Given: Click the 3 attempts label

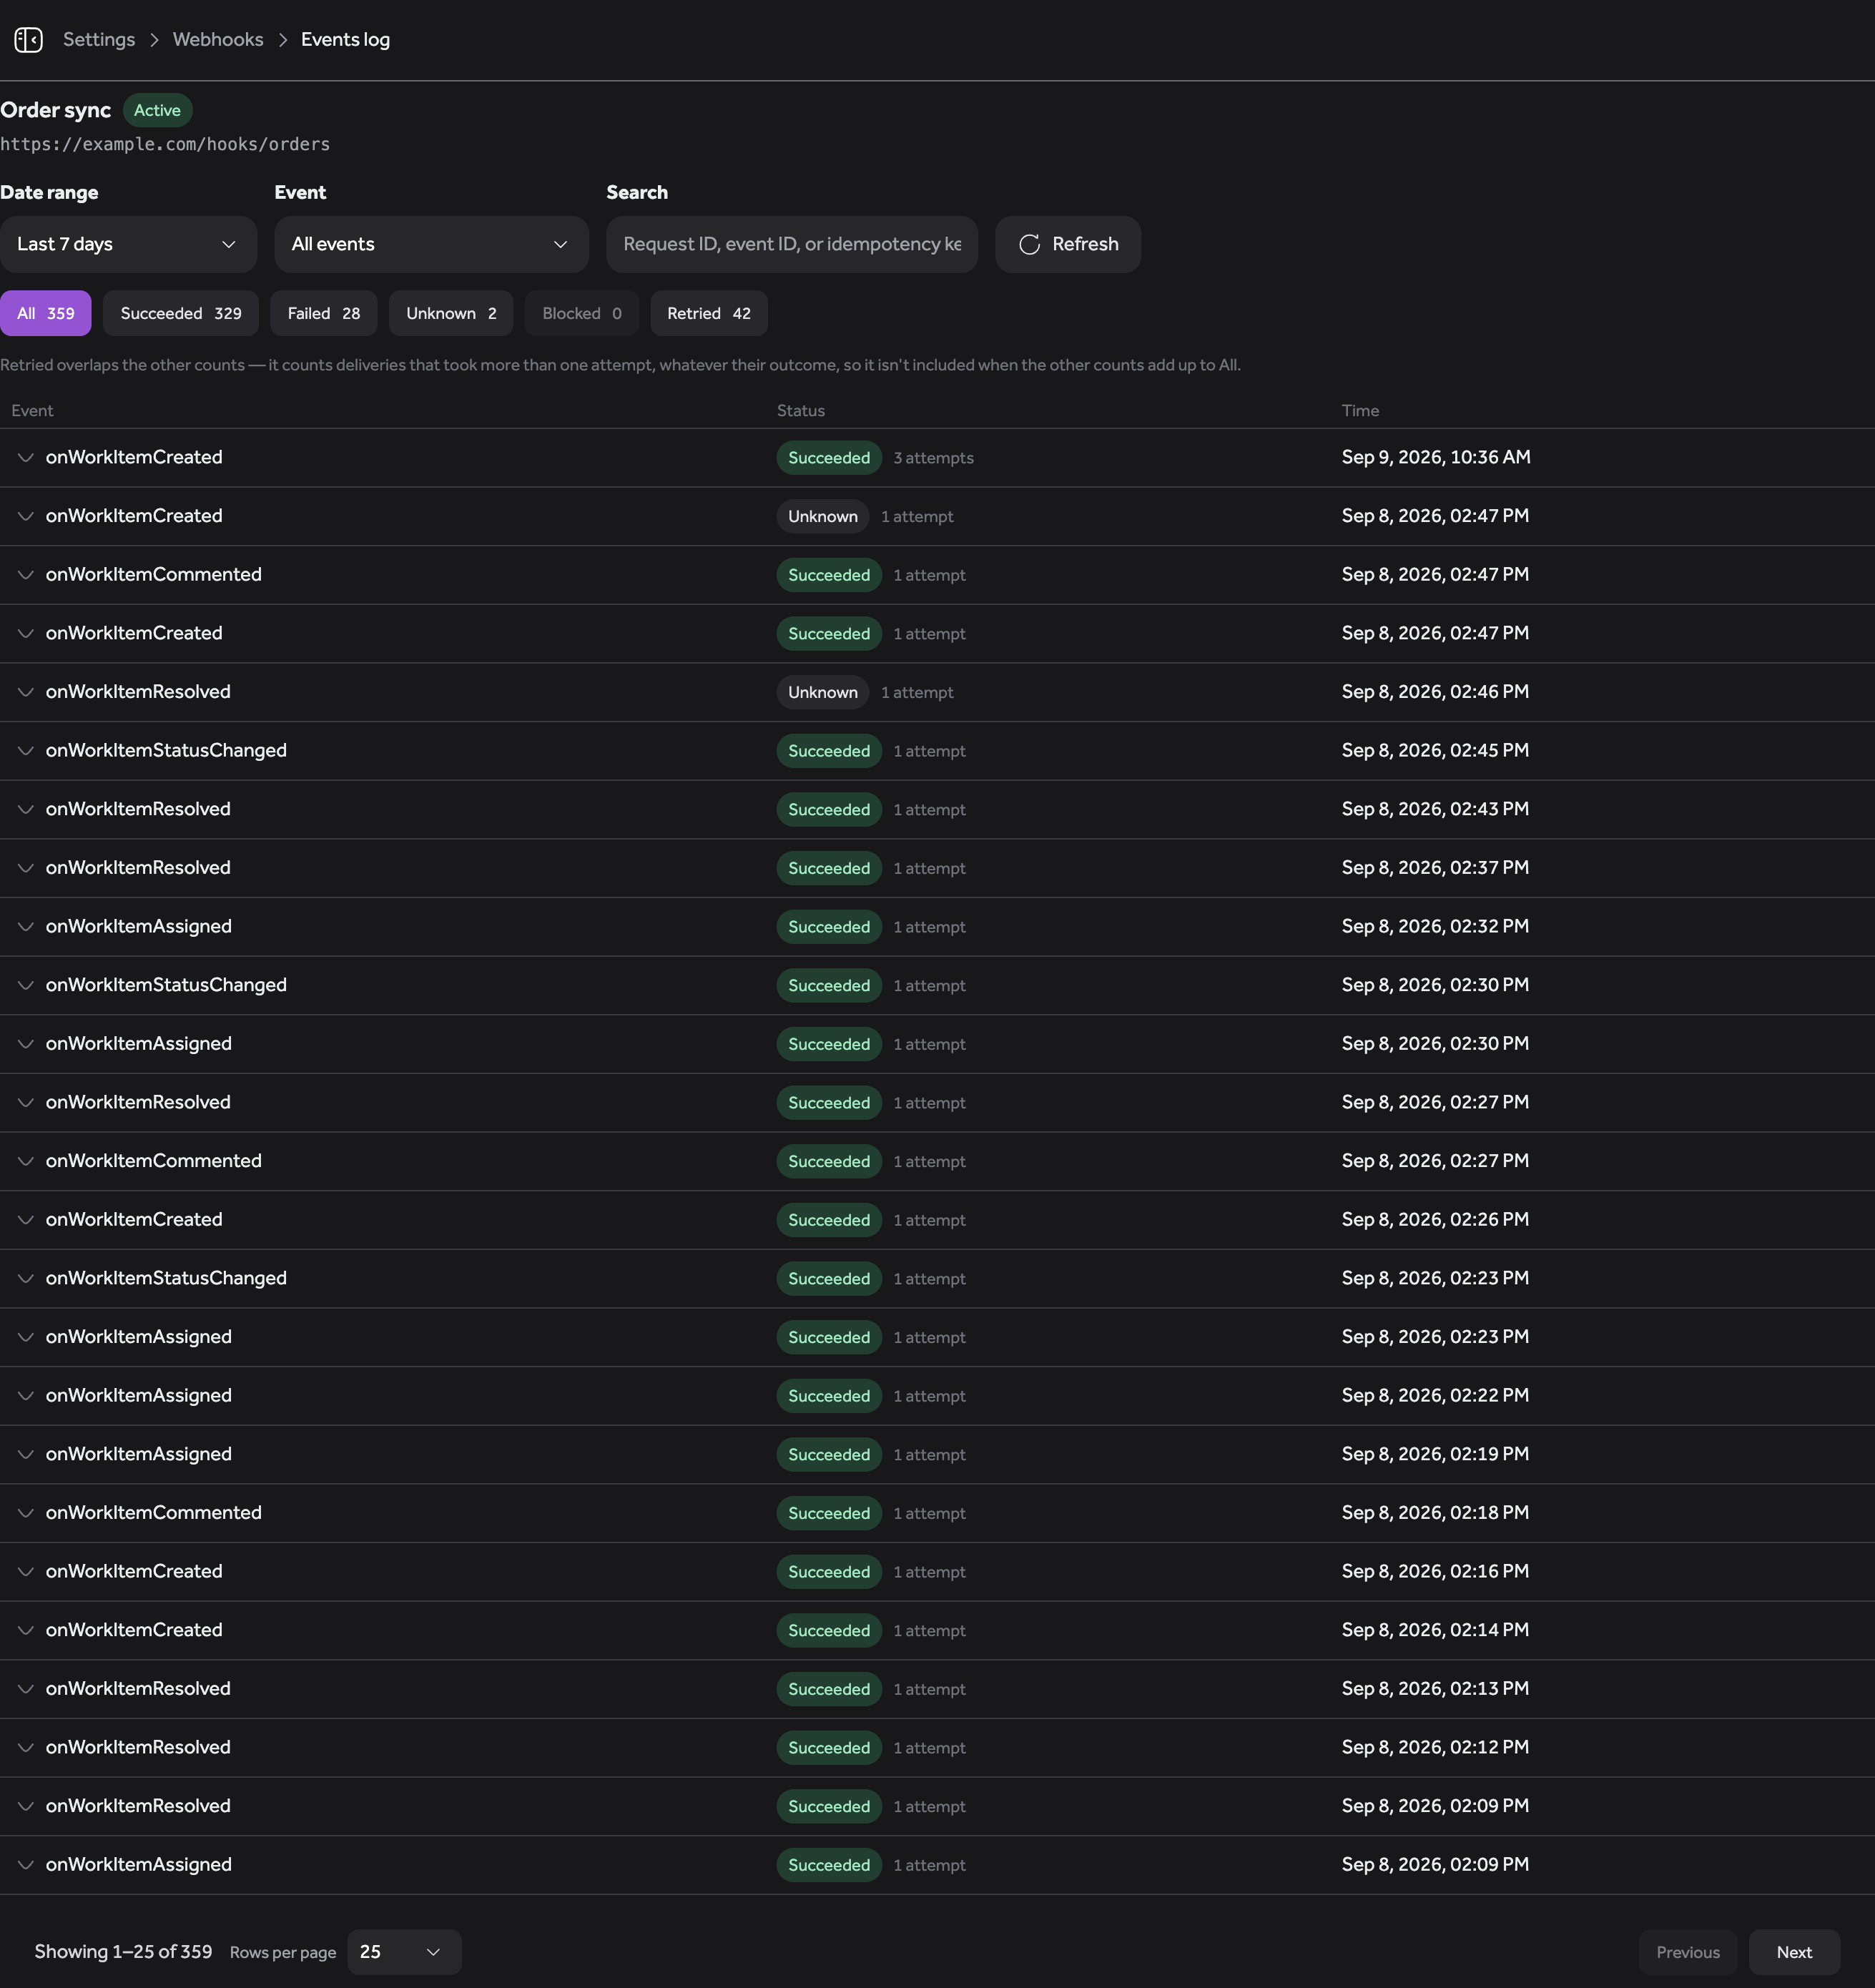Looking at the screenshot, I should coord(933,458).
